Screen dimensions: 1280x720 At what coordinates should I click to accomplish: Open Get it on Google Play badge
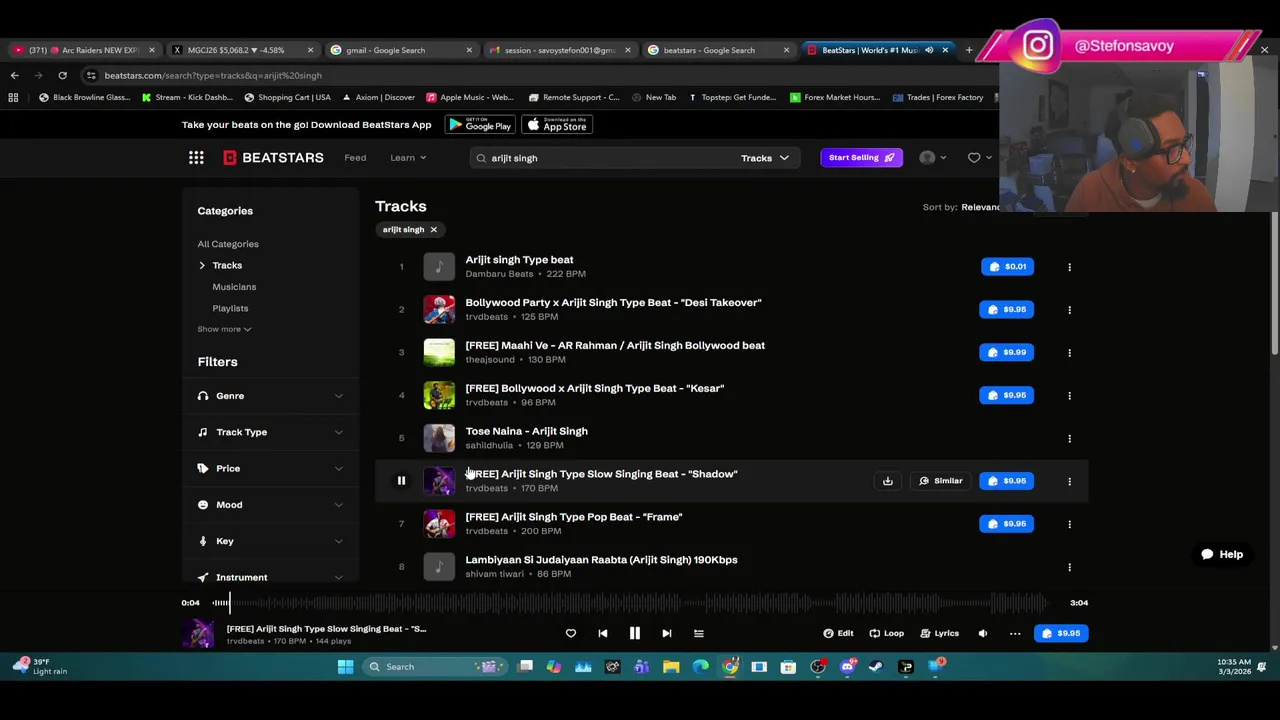click(x=480, y=125)
